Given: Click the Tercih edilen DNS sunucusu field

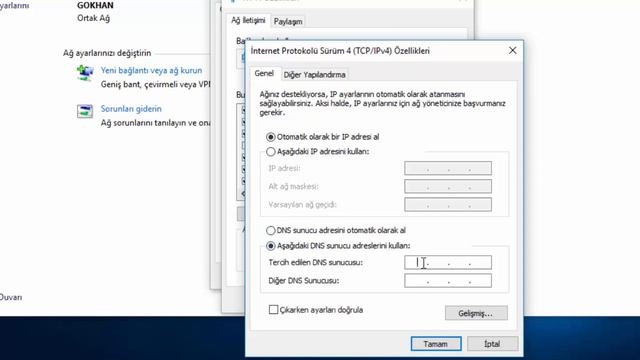Looking at the screenshot, I should 448,262.
